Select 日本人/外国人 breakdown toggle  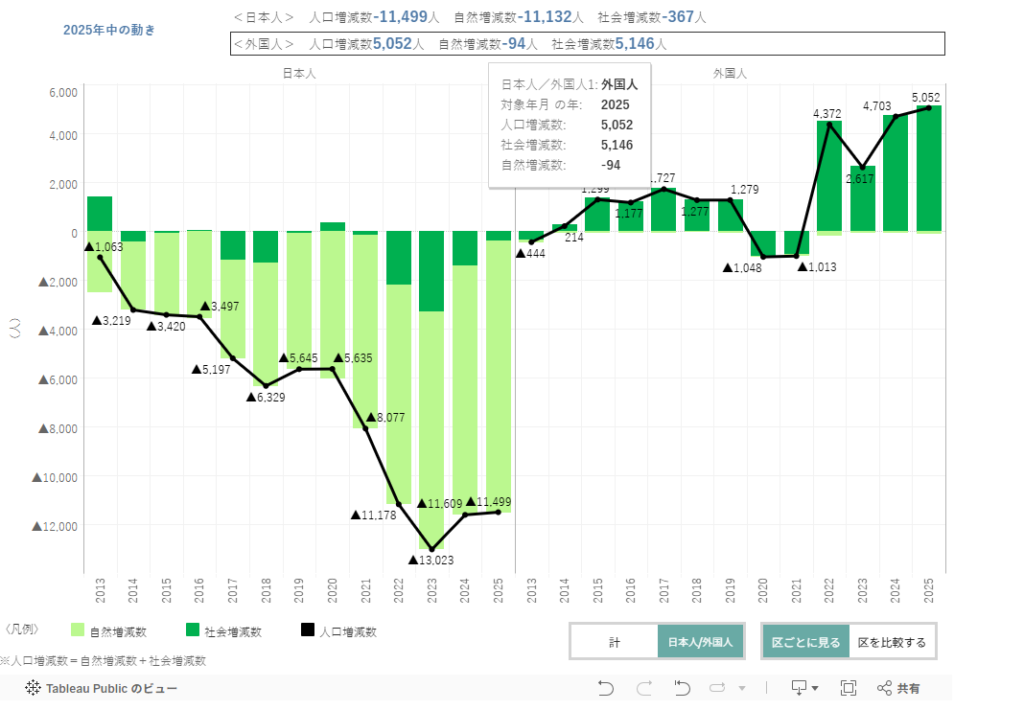tap(701, 642)
